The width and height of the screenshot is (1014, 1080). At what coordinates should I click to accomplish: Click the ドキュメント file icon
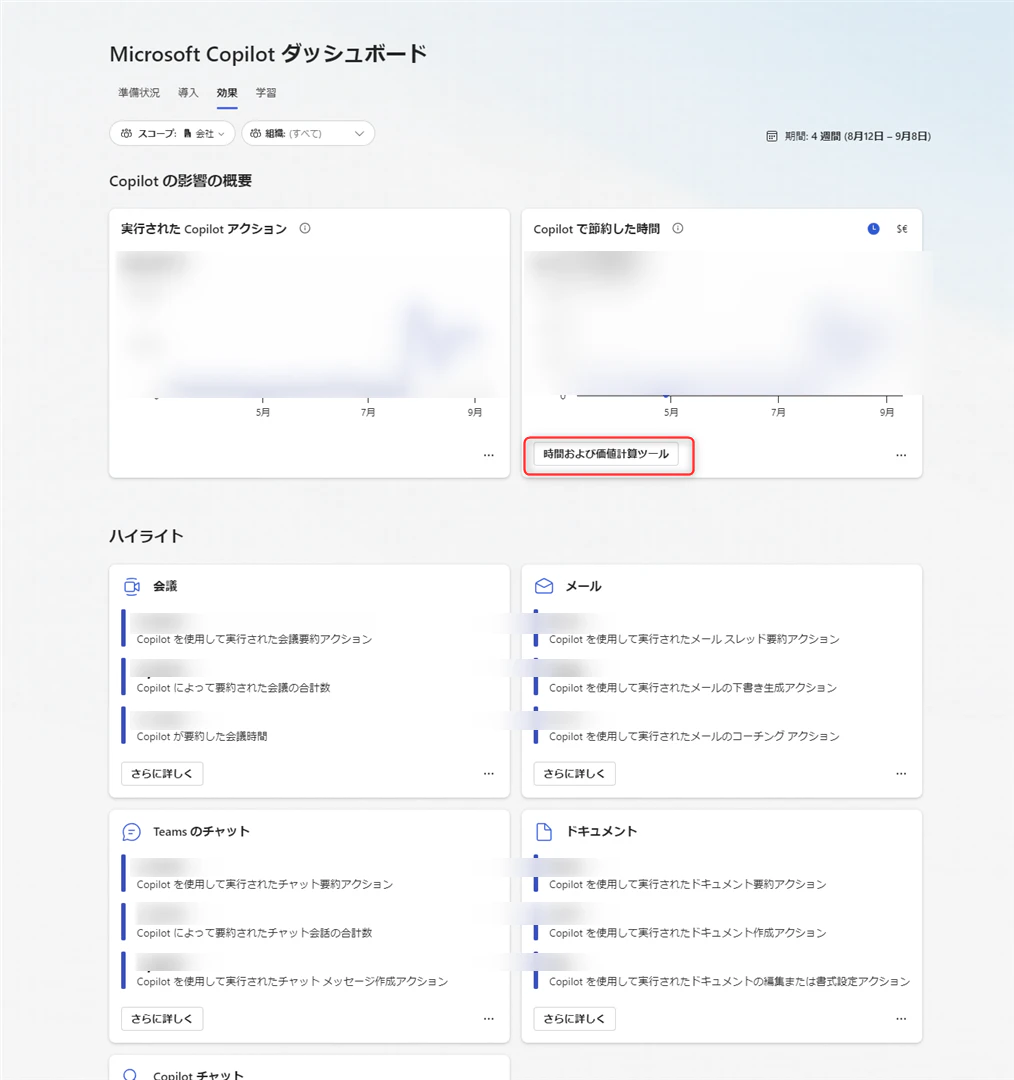[544, 832]
